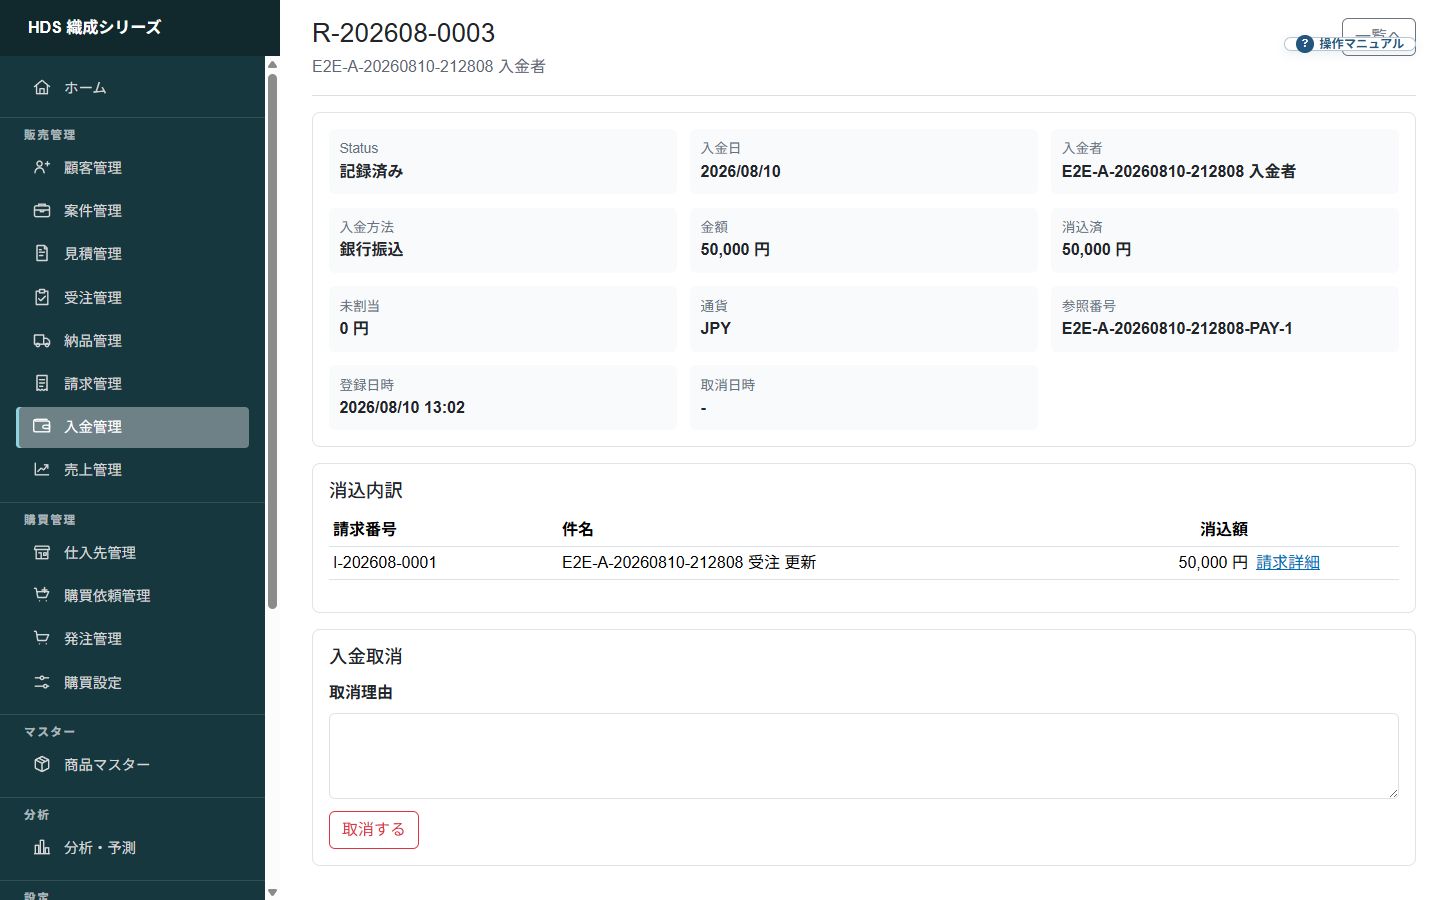Open 発注管理 via its cart icon
The width and height of the screenshot is (1440, 900).
coord(42,639)
